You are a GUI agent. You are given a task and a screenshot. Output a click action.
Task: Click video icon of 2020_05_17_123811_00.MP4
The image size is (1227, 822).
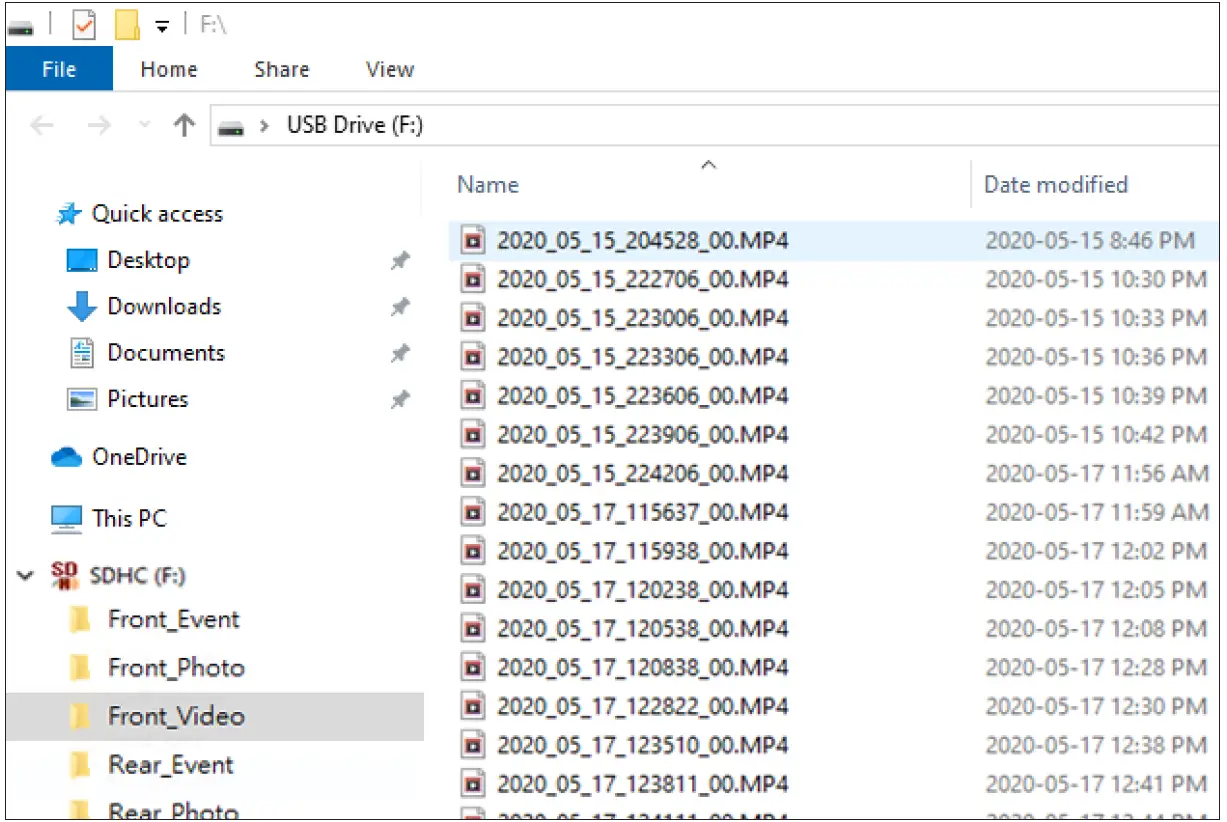coord(474,784)
